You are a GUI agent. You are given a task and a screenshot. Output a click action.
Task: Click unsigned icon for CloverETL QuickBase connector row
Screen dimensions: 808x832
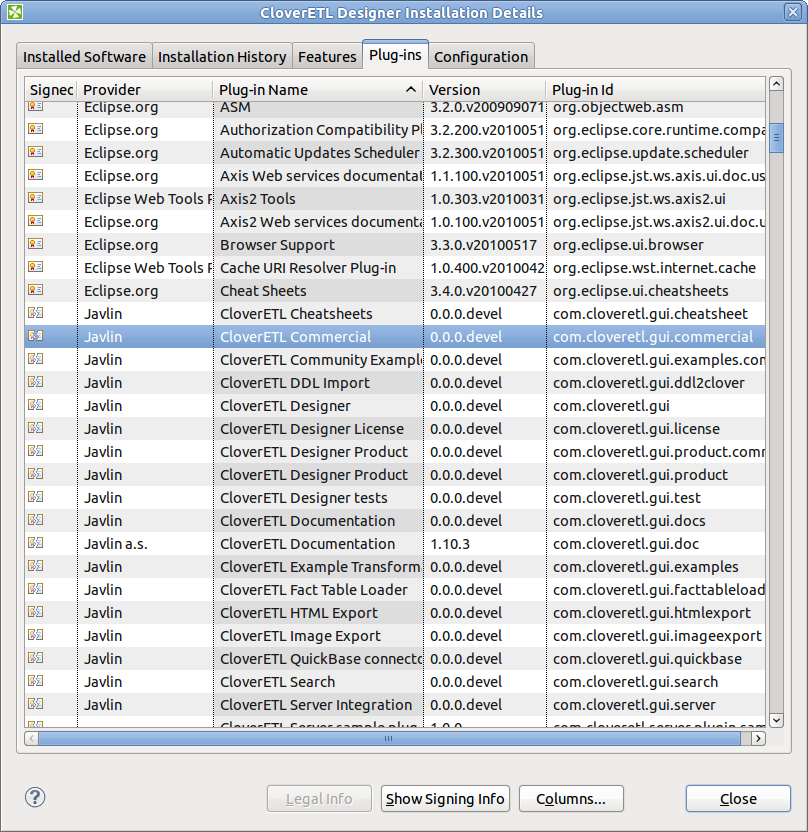point(36,658)
